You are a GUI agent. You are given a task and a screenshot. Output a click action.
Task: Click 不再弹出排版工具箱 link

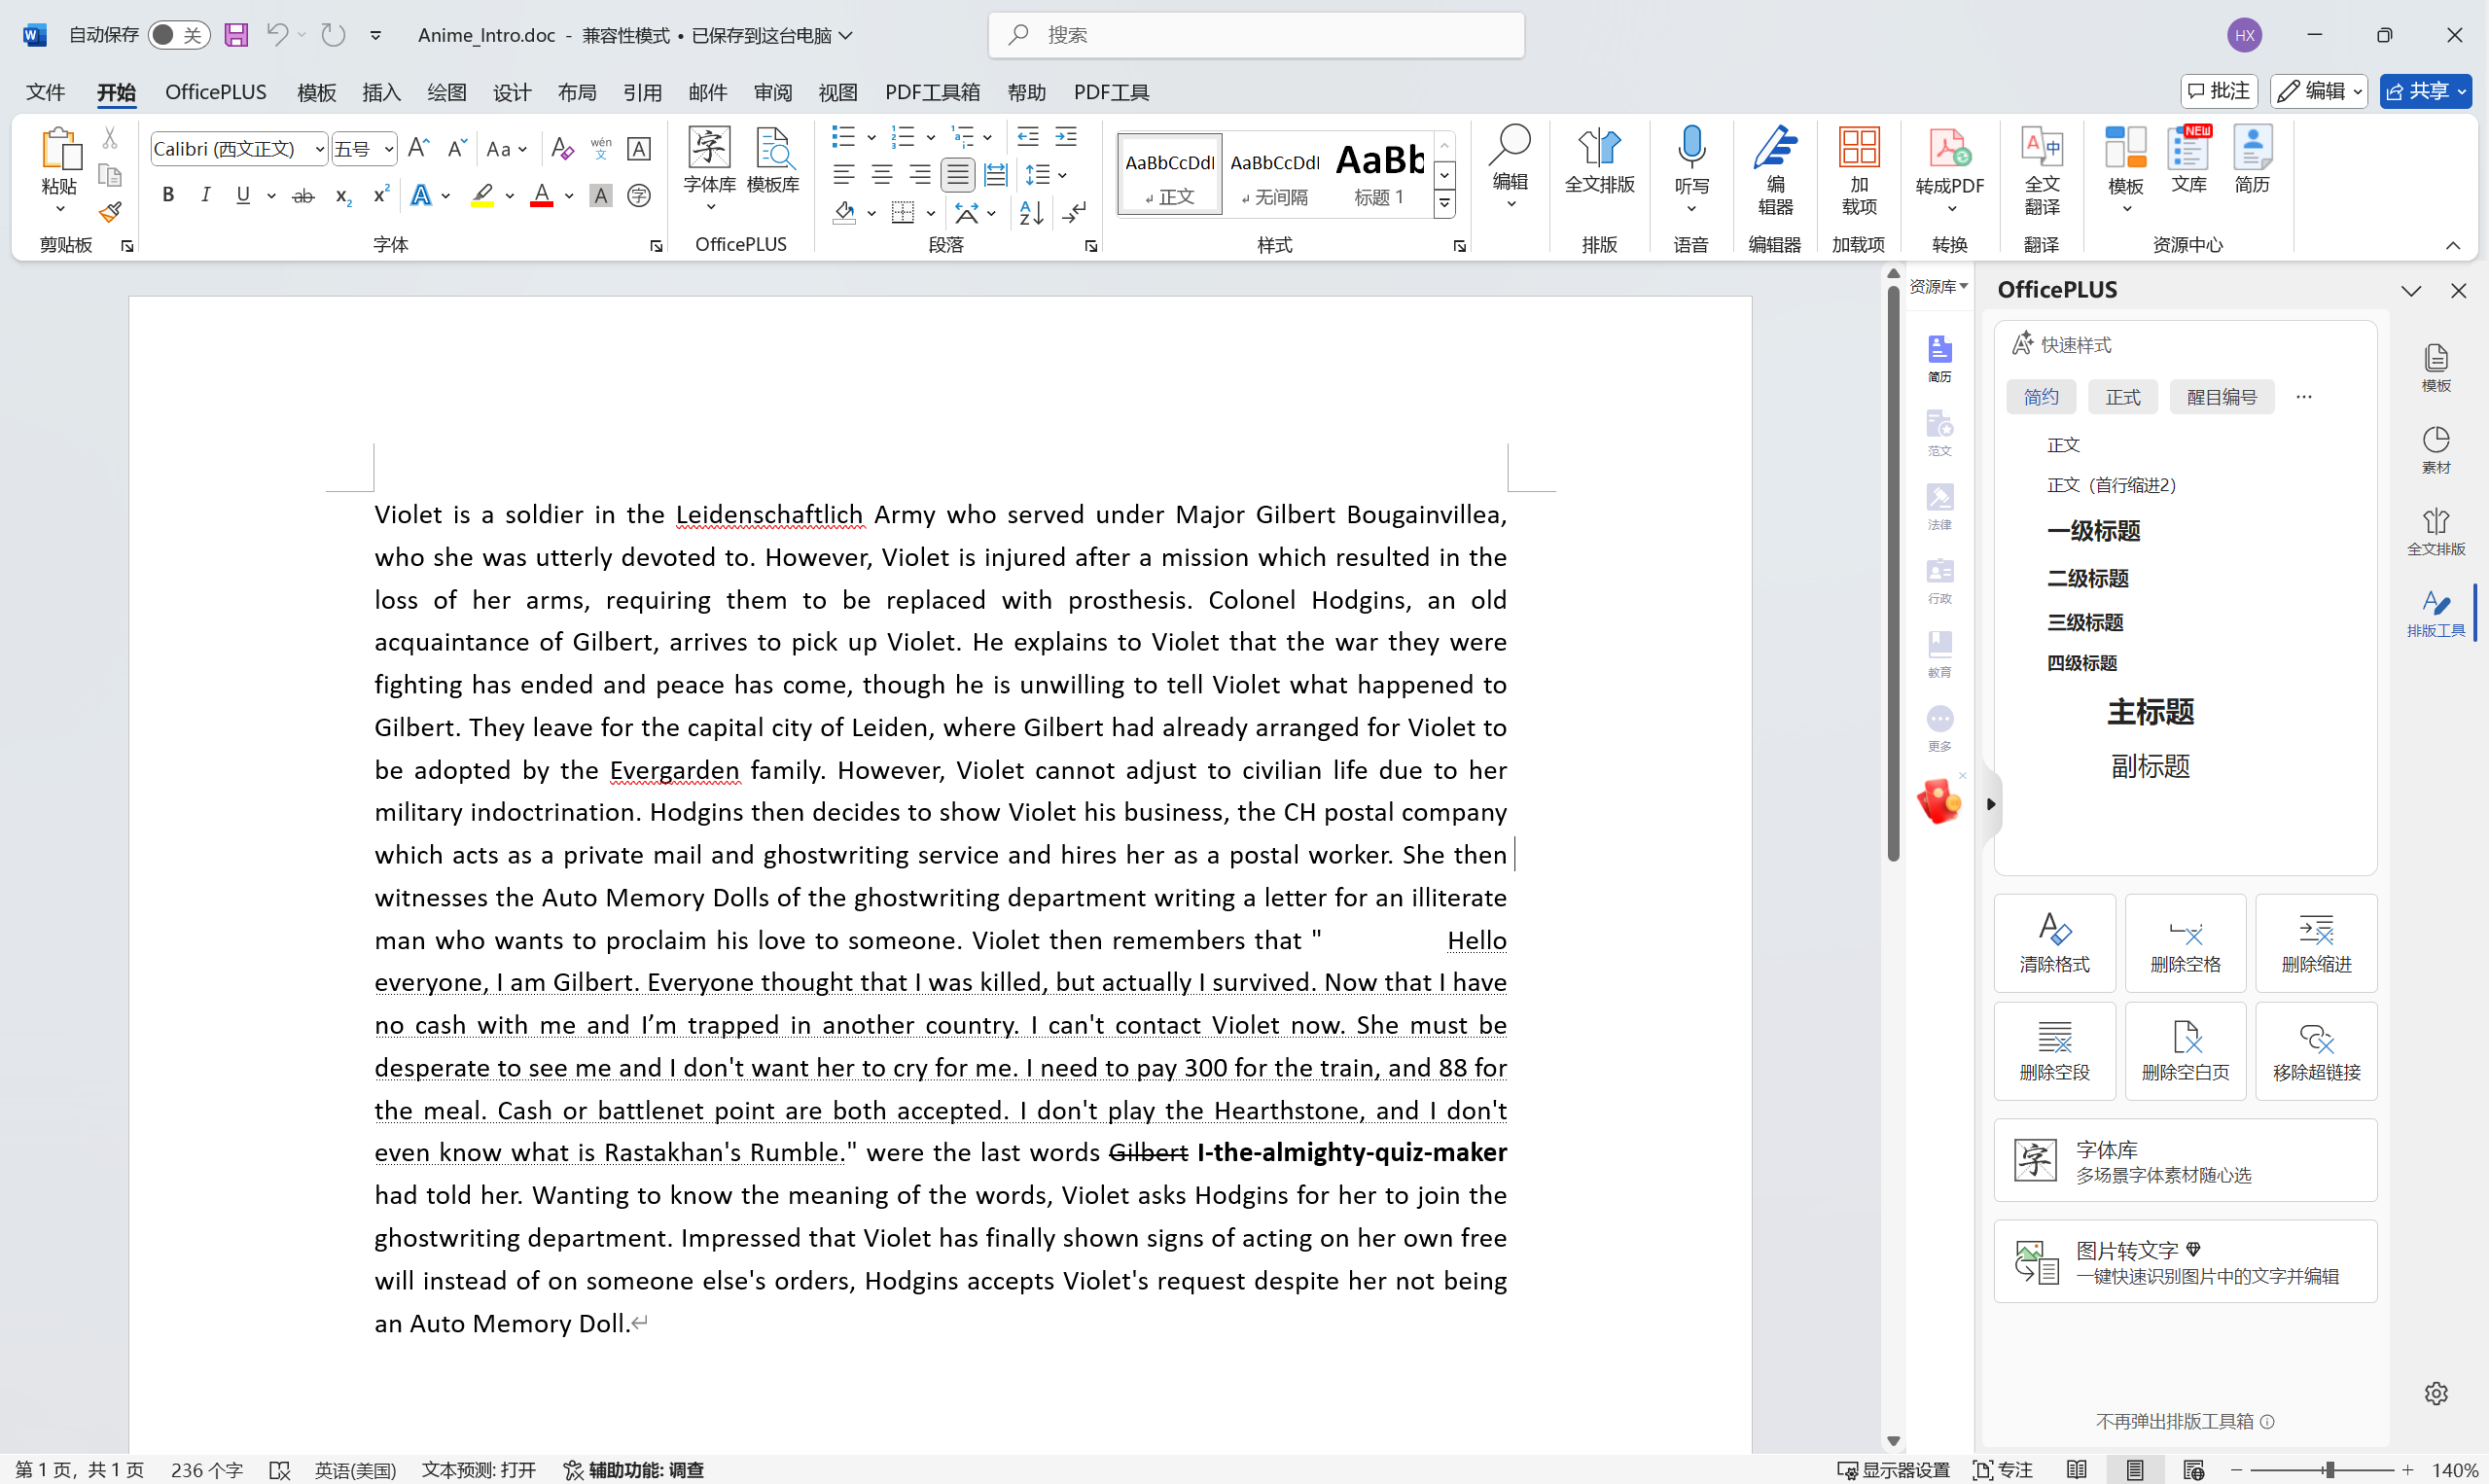click(x=2174, y=1421)
